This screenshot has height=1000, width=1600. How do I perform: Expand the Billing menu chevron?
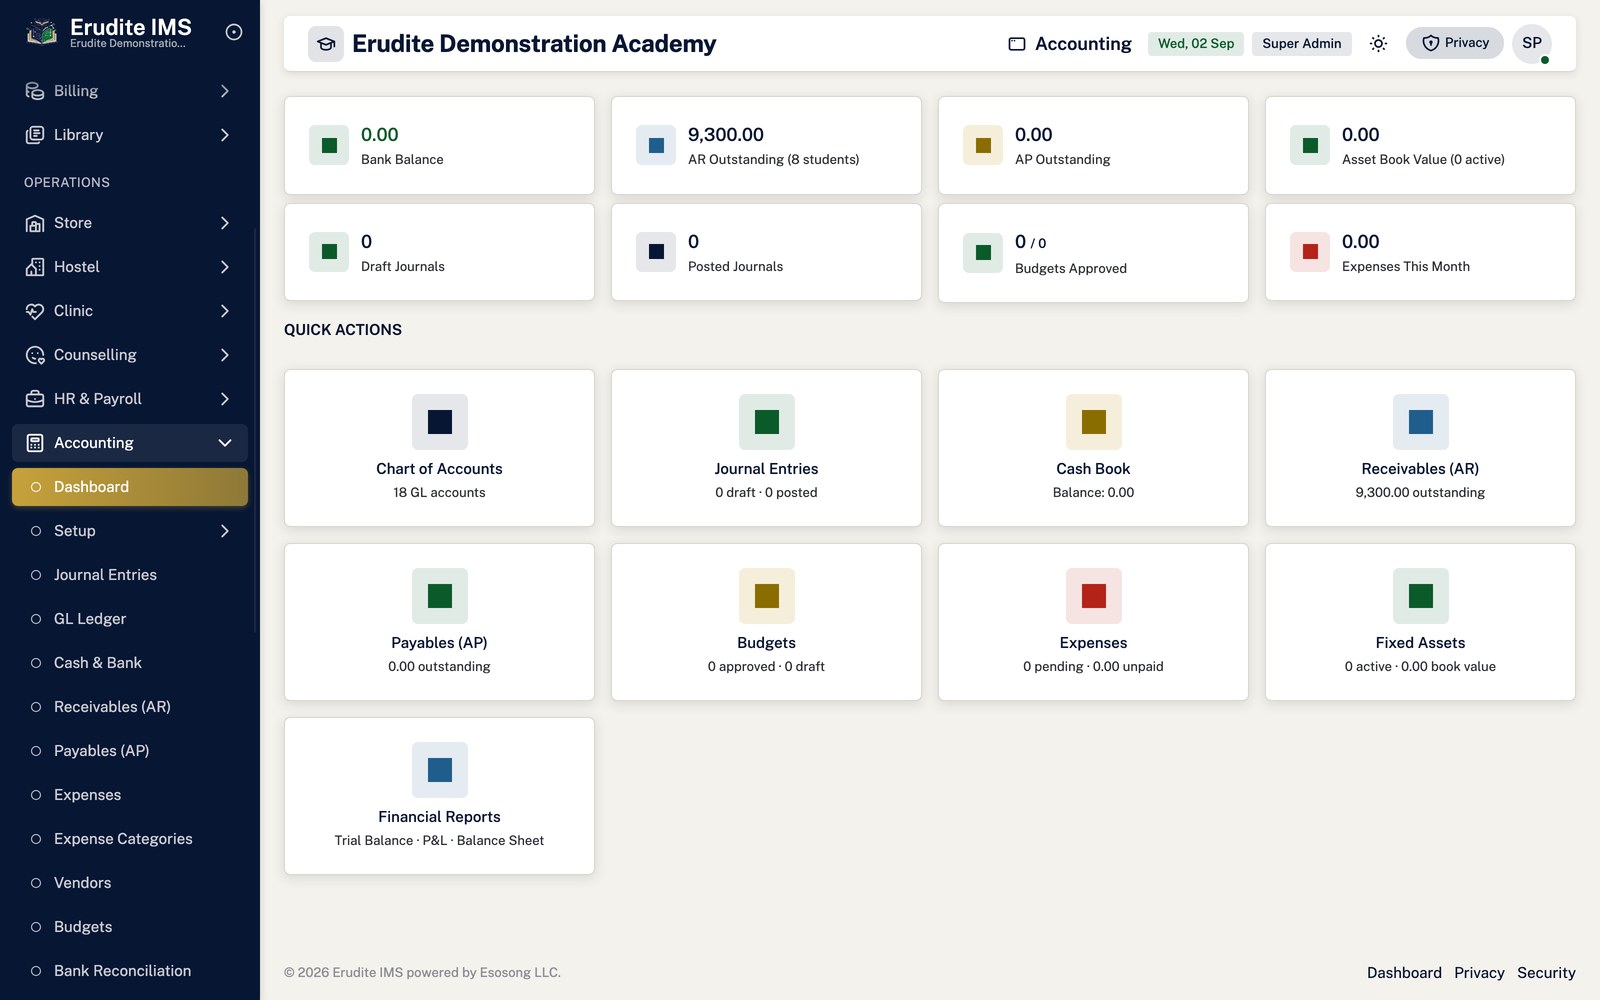[225, 91]
